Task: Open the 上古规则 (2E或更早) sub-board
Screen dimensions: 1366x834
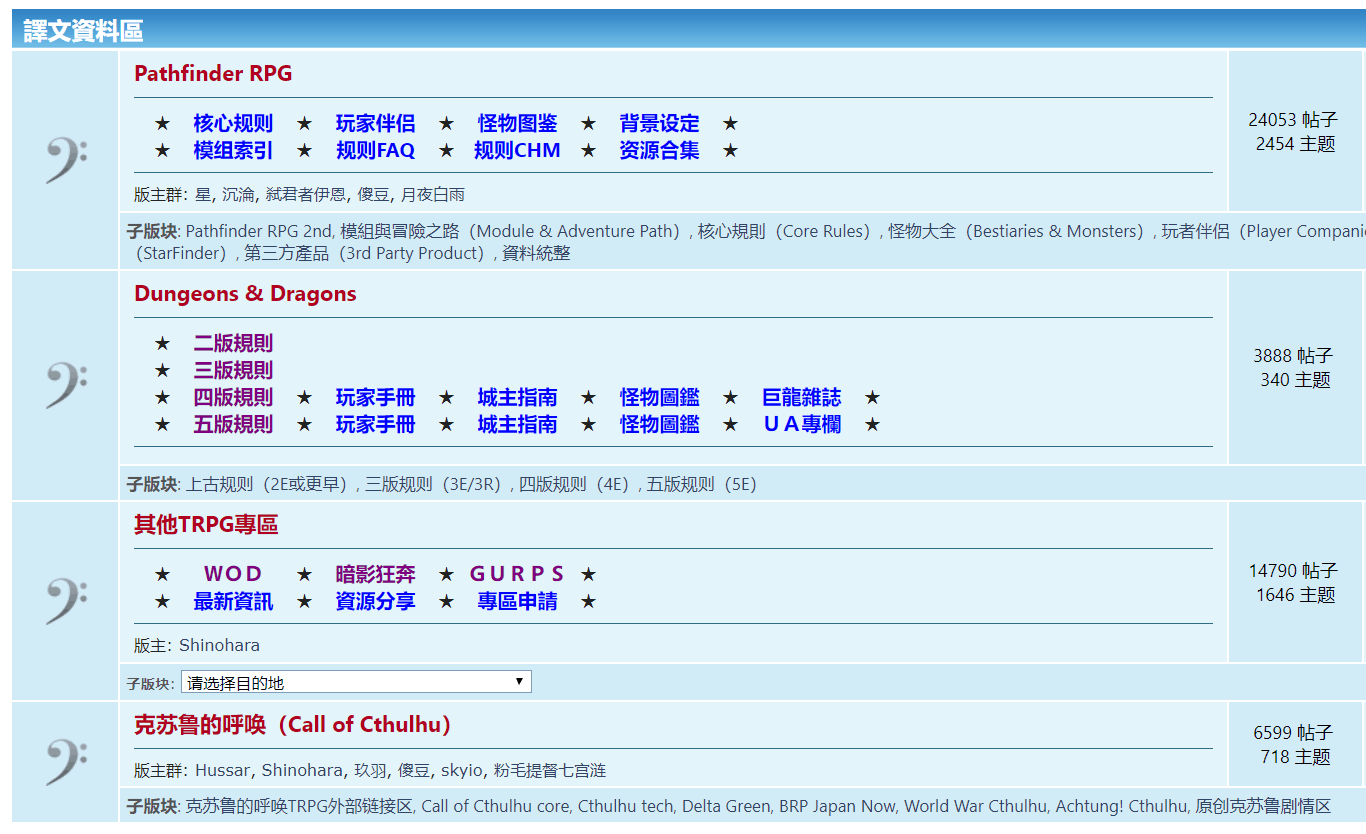Action: pos(270,485)
